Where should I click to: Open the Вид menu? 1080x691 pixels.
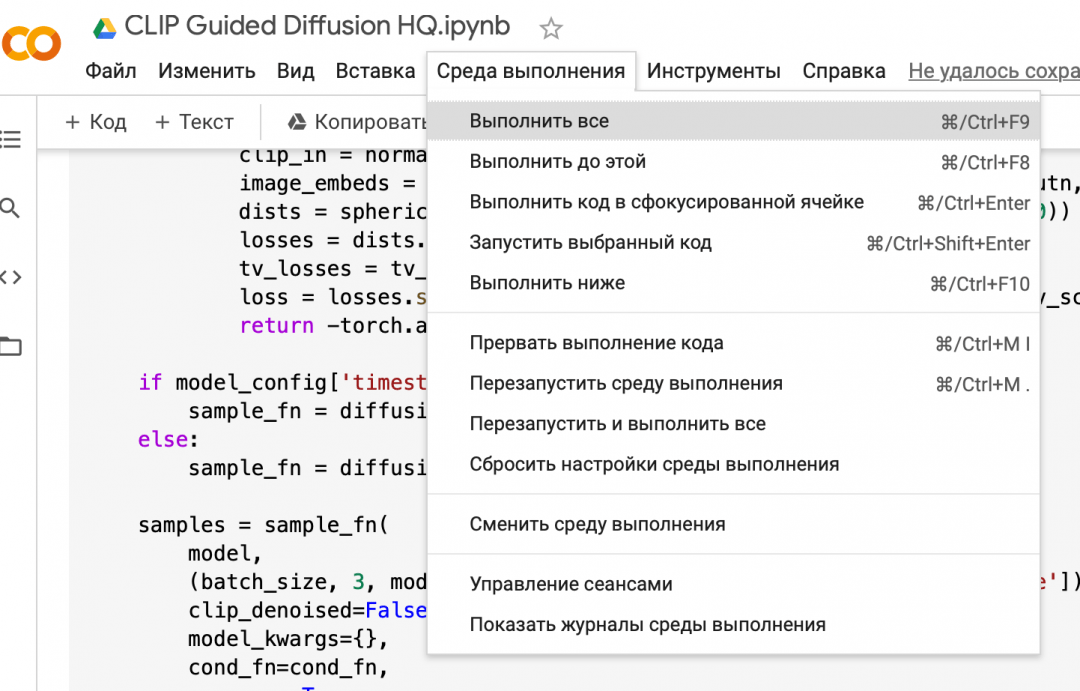tap(295, 71)
